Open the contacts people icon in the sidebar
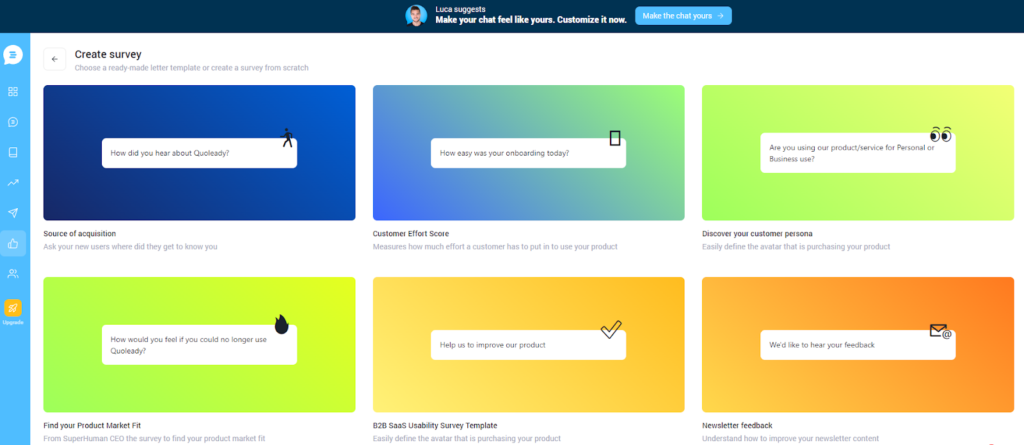 (13, 274)
